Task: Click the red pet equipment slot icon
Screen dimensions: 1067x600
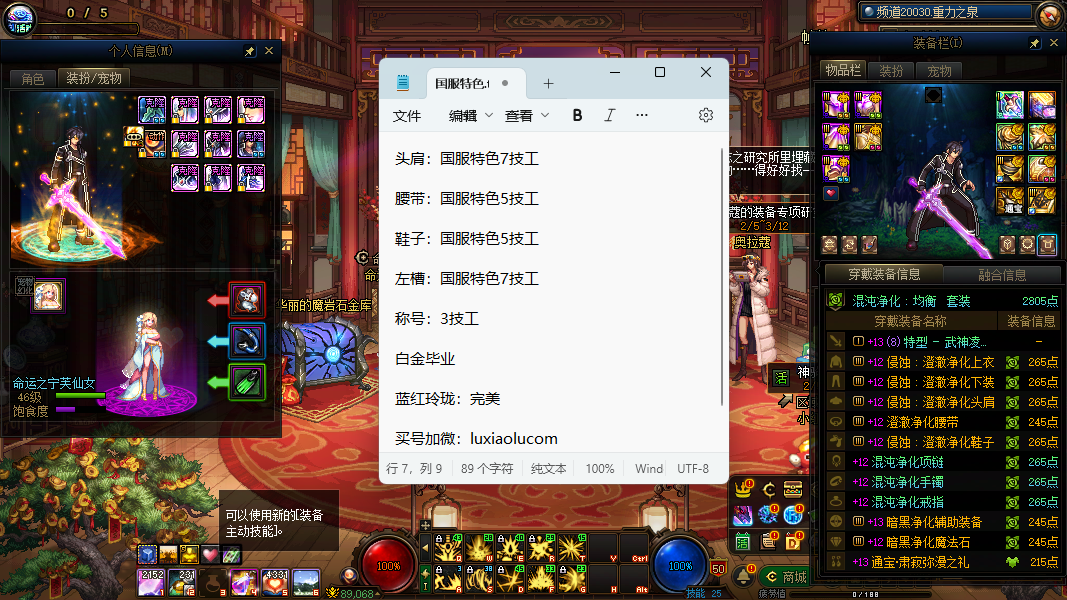Action: [247, 299]
